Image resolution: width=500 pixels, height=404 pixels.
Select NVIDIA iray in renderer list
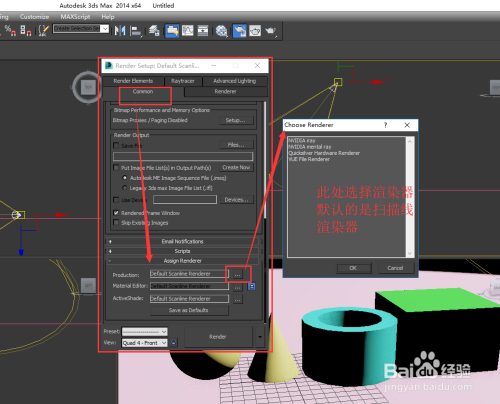pyautogui.click(x=302, y=140)
